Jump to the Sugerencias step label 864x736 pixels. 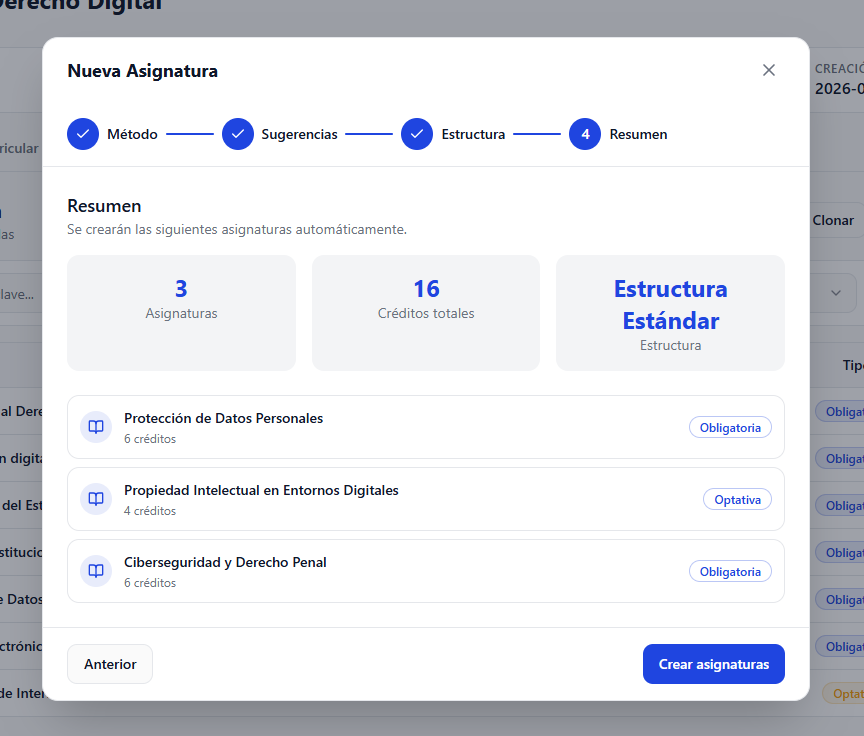click(x=299, y=134)
